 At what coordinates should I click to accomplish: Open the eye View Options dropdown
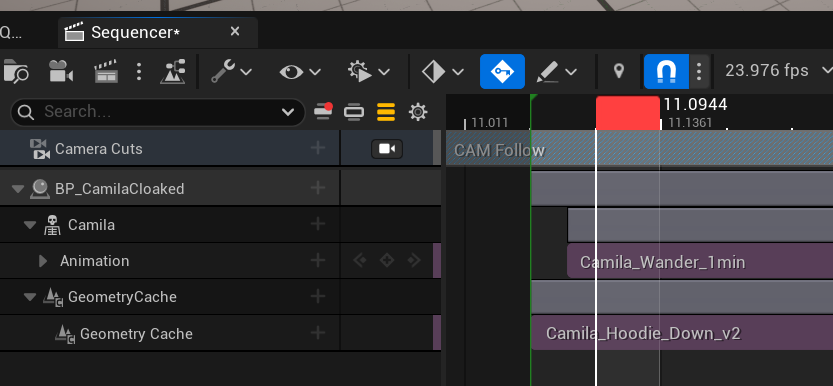pyautogui.click(x=300, y=71)
